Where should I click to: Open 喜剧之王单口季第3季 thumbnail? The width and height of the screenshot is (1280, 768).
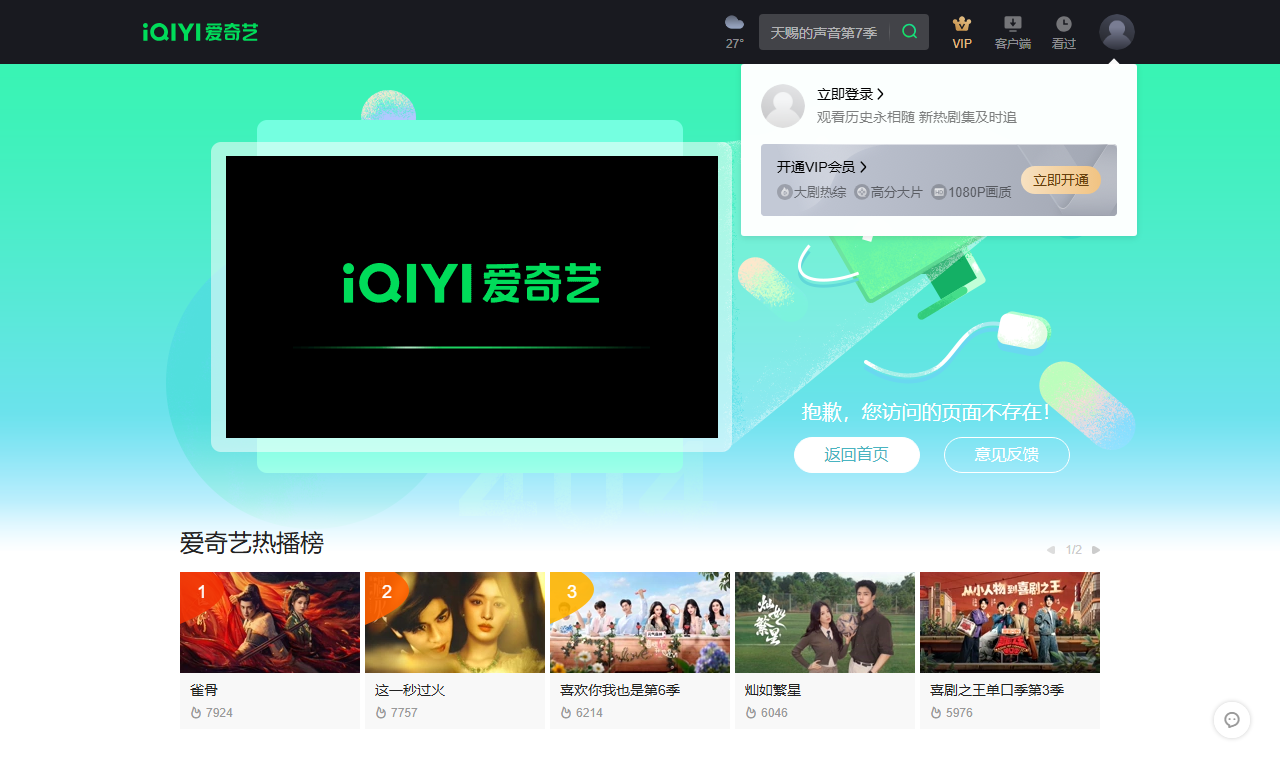tap(1010, 622)
